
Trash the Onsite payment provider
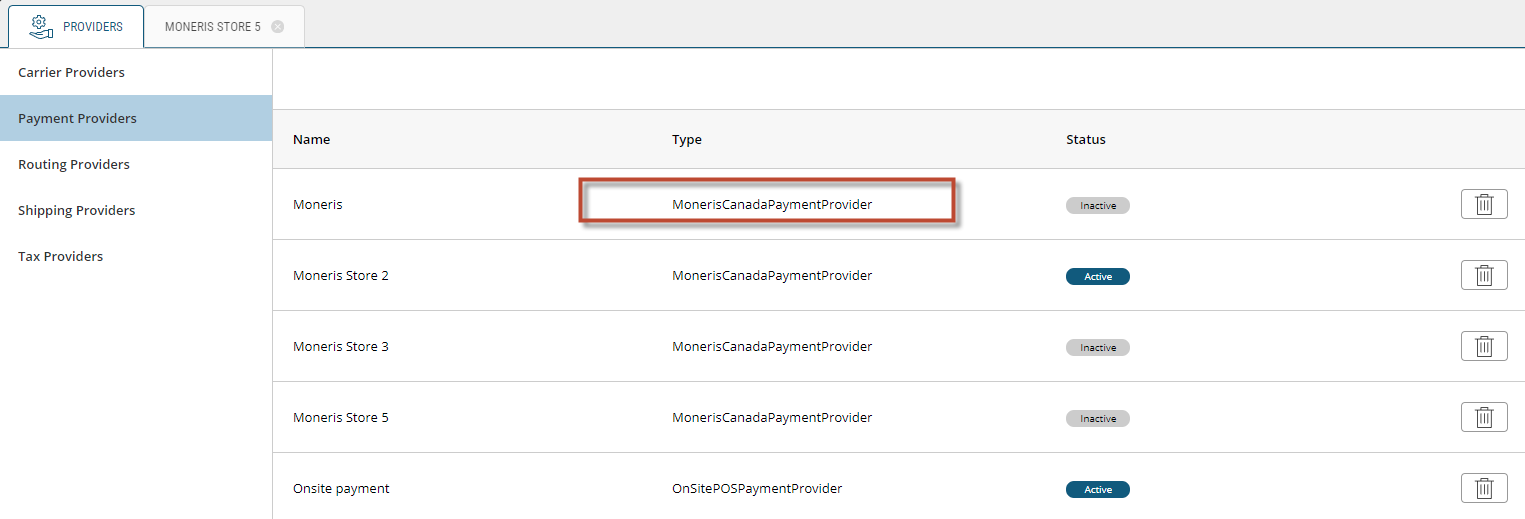[x=1484, y=488]
